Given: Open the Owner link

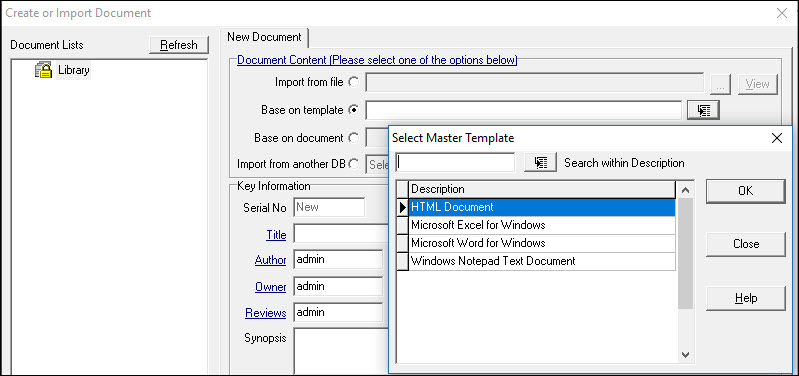Looking at the screenshot, I should (x=271, y=286).
